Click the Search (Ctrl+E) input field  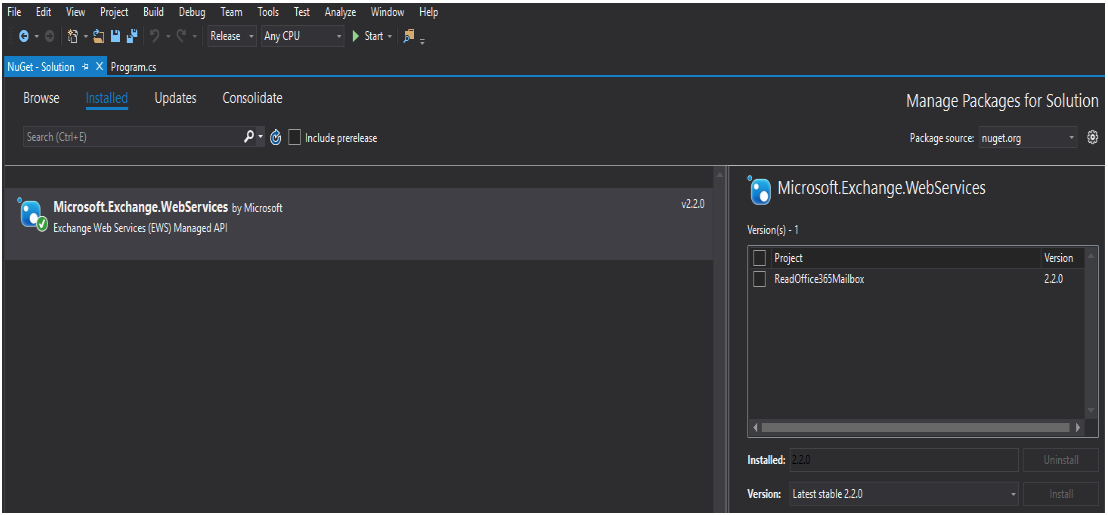click(x=132, y=137)
